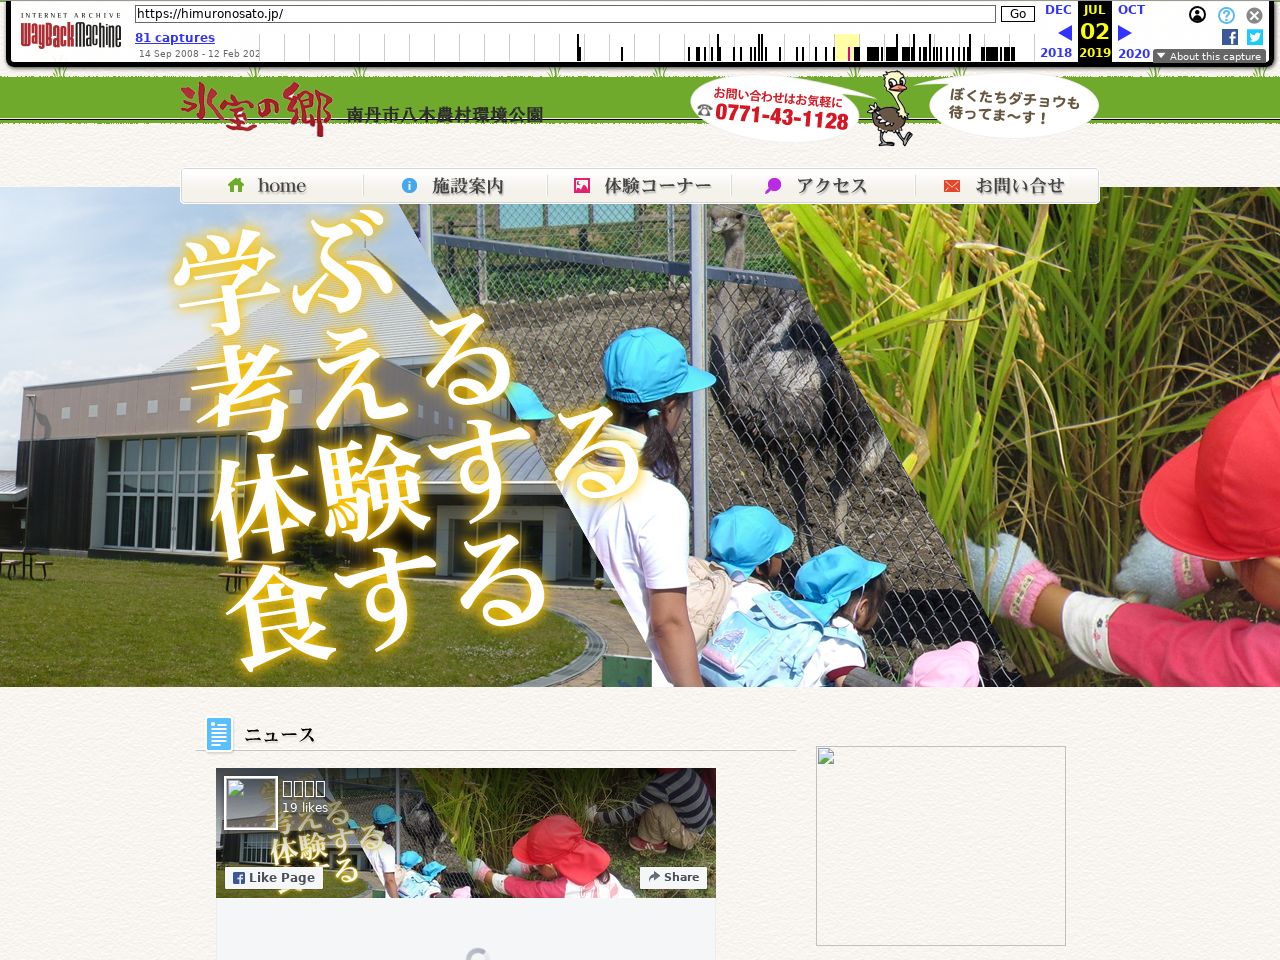Click the Go button

(1018, 14)
